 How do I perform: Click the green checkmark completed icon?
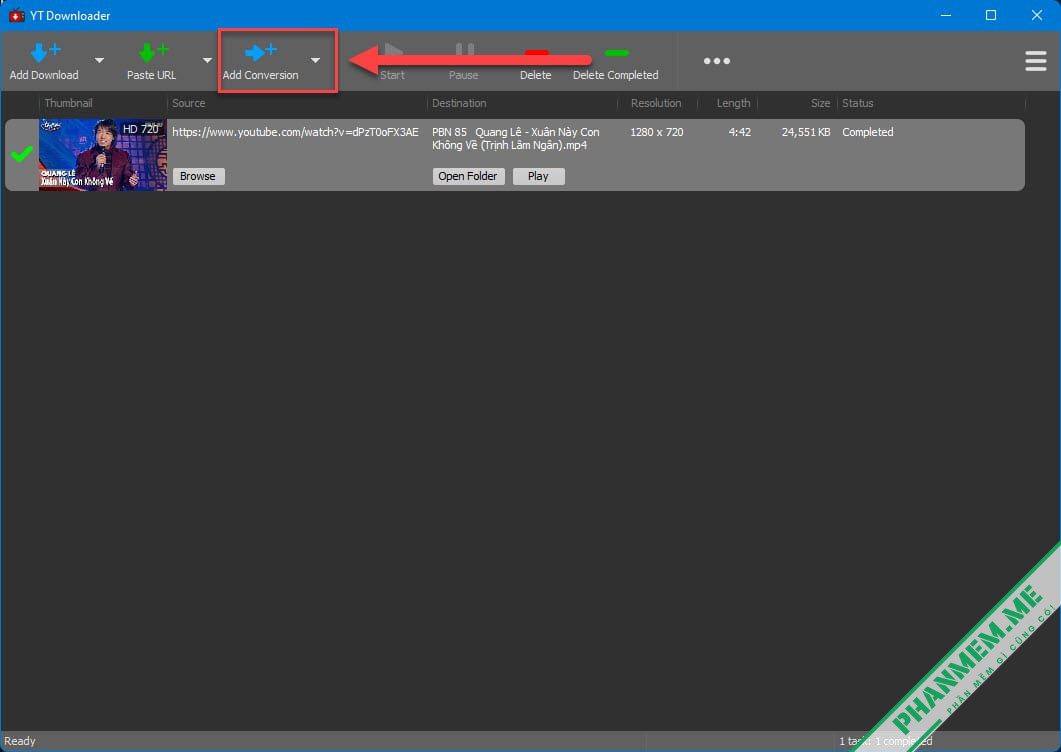(x=22, y=154)
